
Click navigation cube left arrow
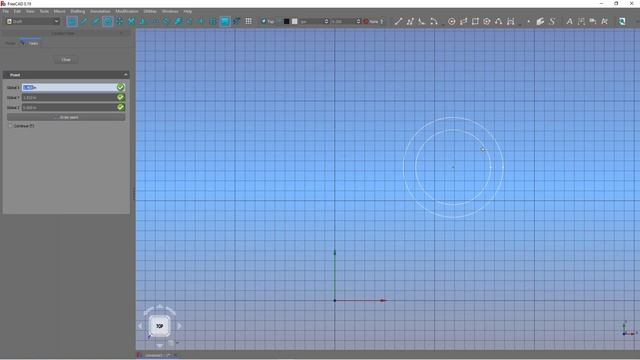[140, 326]
